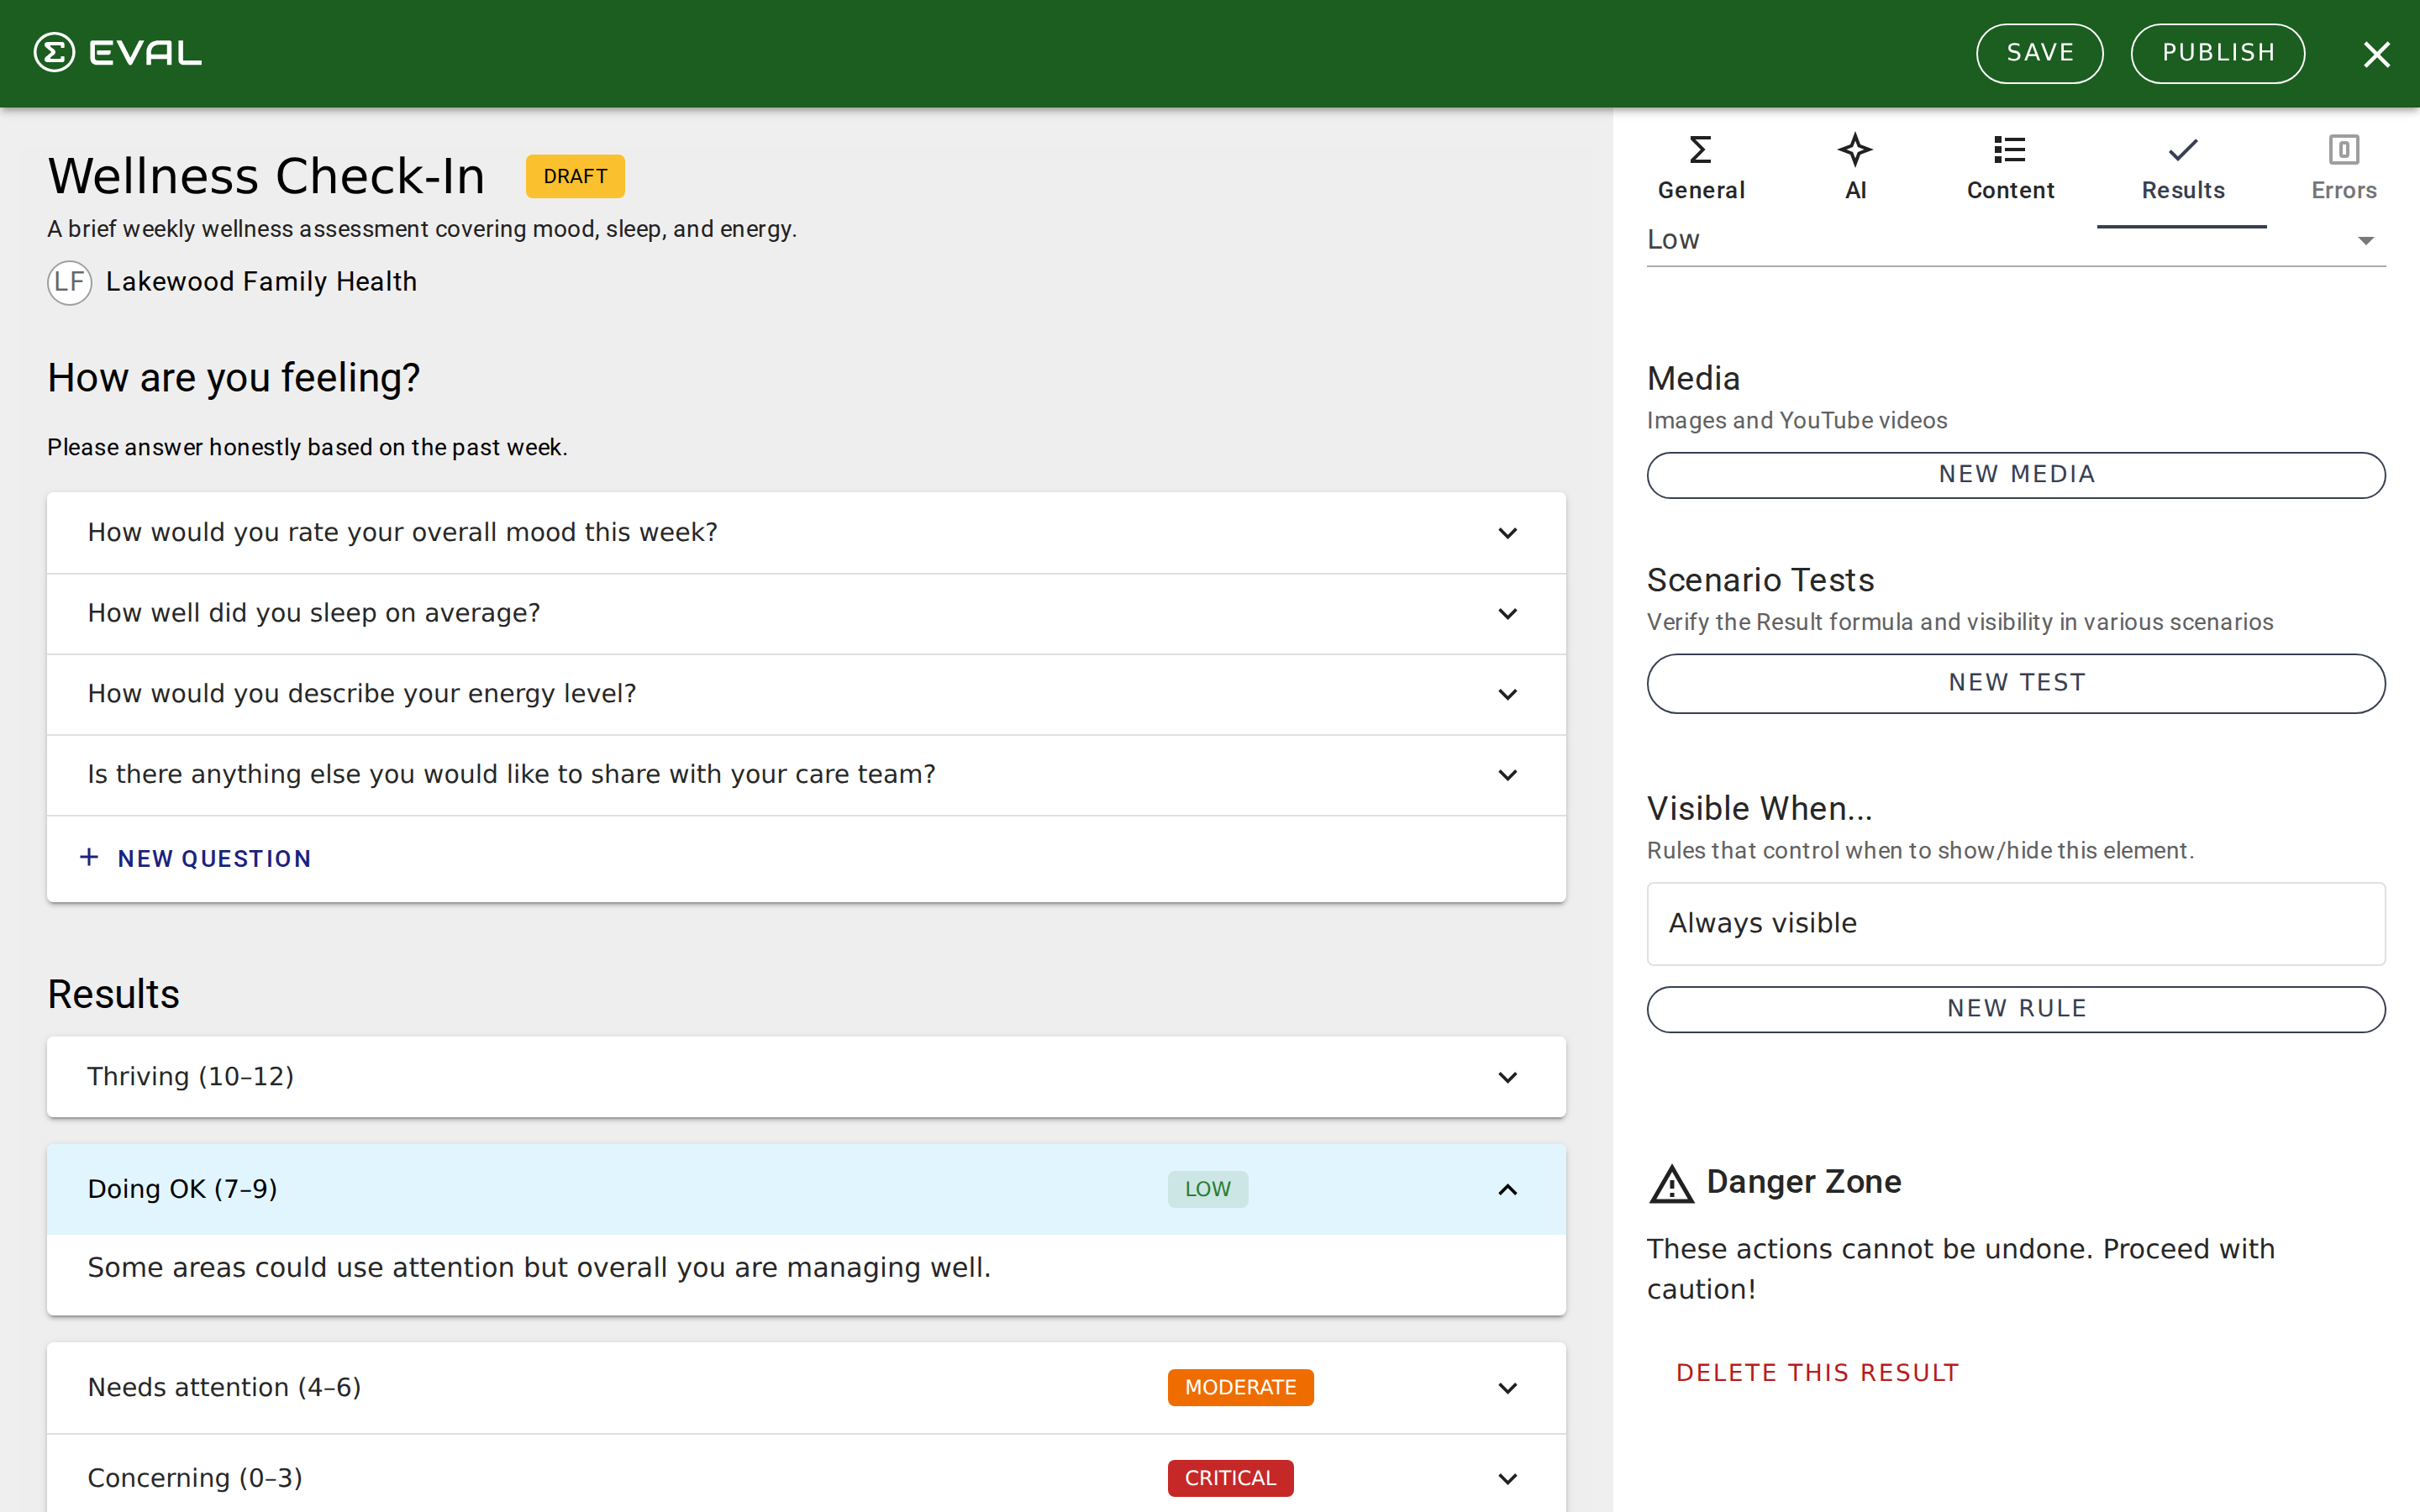The image size is (2420, 1512).
Task: Open the Errors counter tab
Action: click(x=2343, y=168)
